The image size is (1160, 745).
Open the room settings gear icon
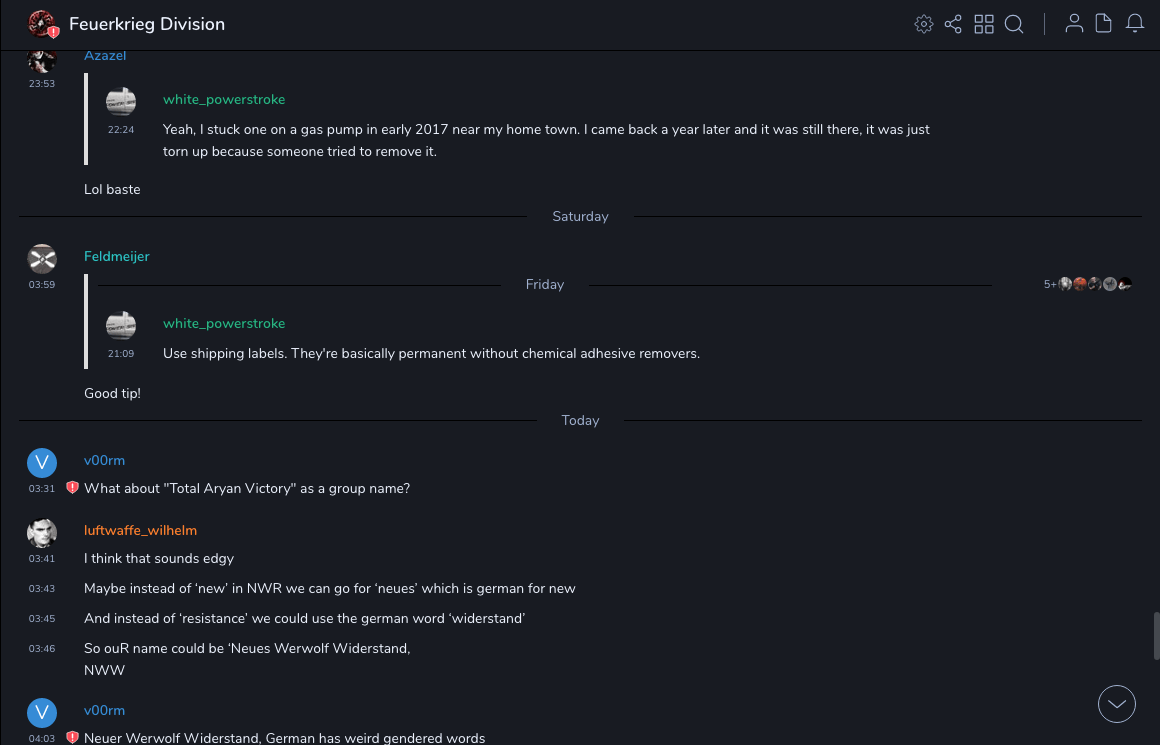(x=924, y=24)
